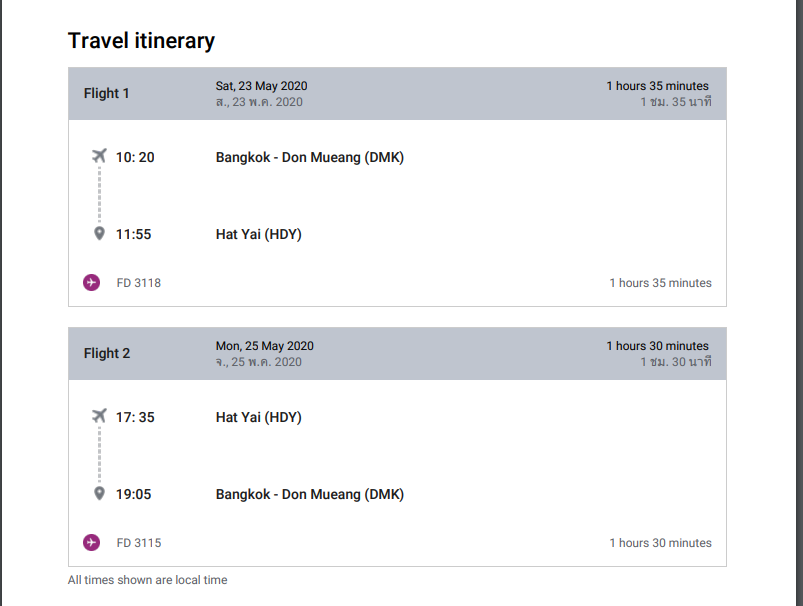The image size is (803, 606).
Task: Click the Flight 1 arrival location pin
Action: coord(99,234)
